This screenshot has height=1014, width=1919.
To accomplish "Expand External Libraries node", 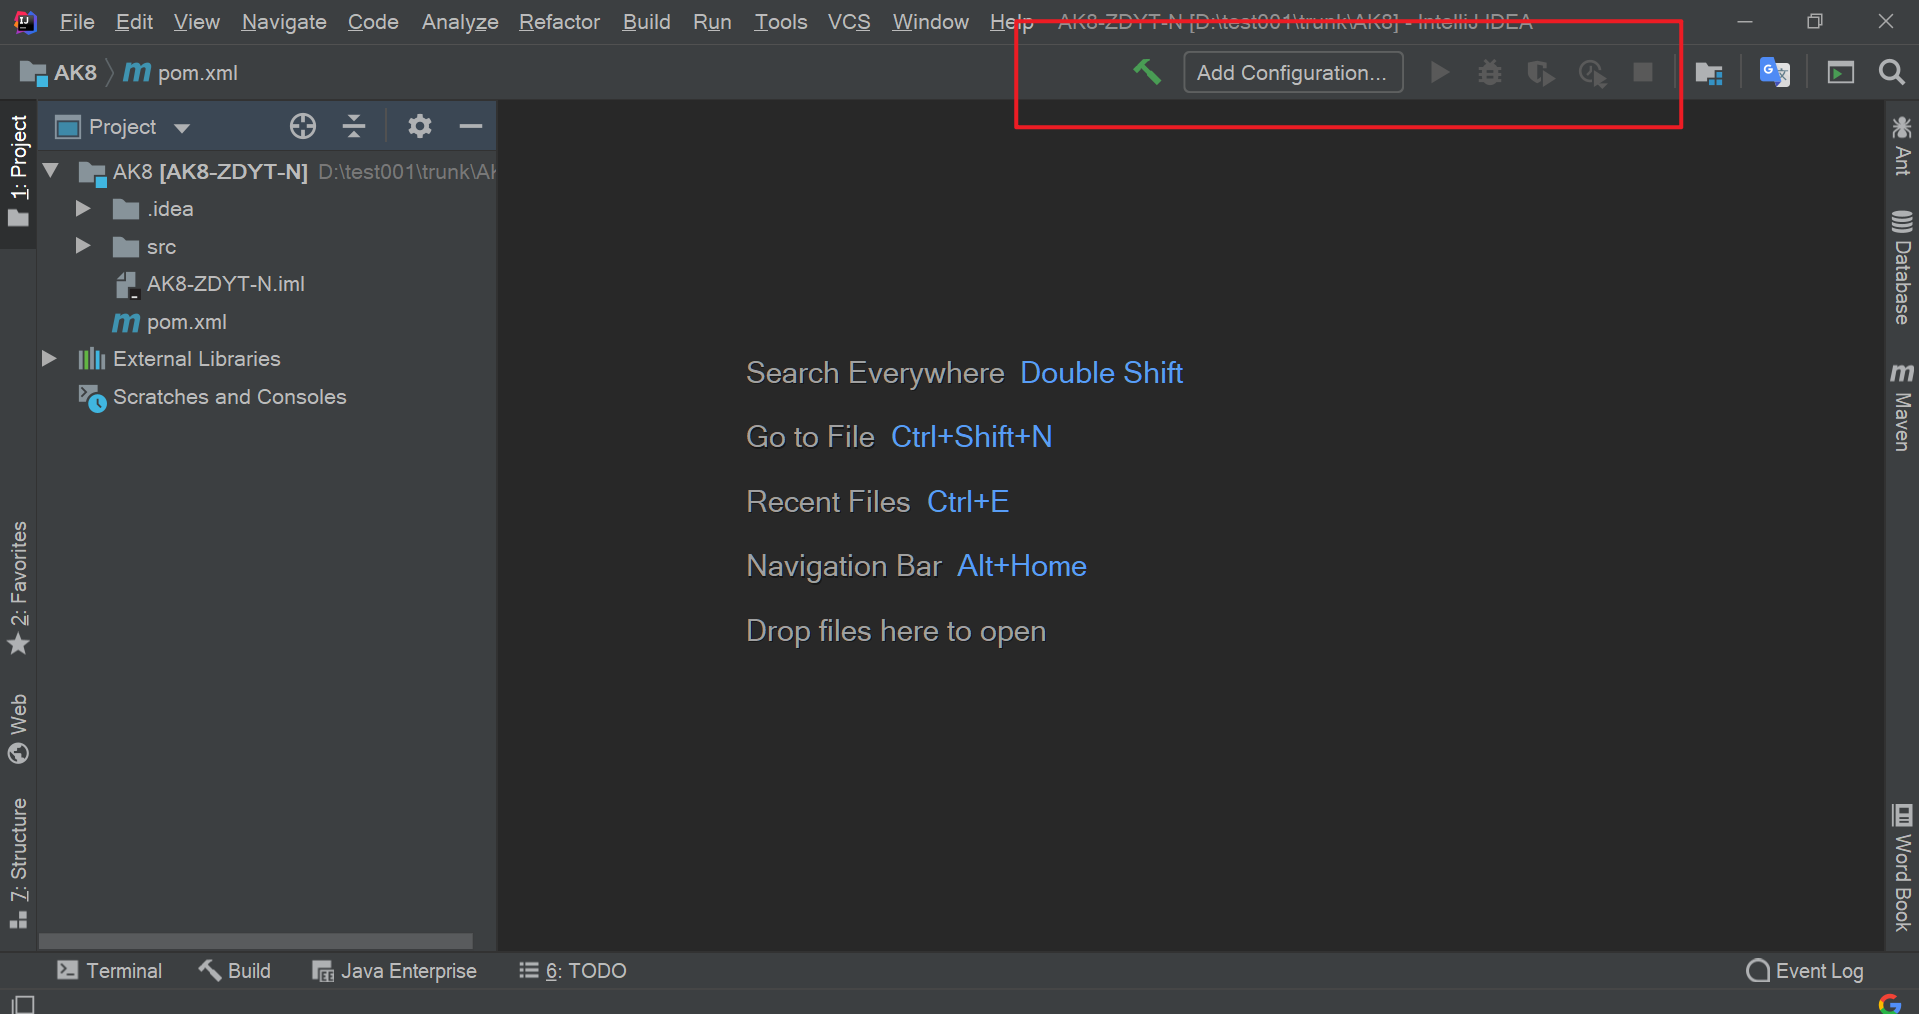I will pyautogui.click(x=48, y=358).
